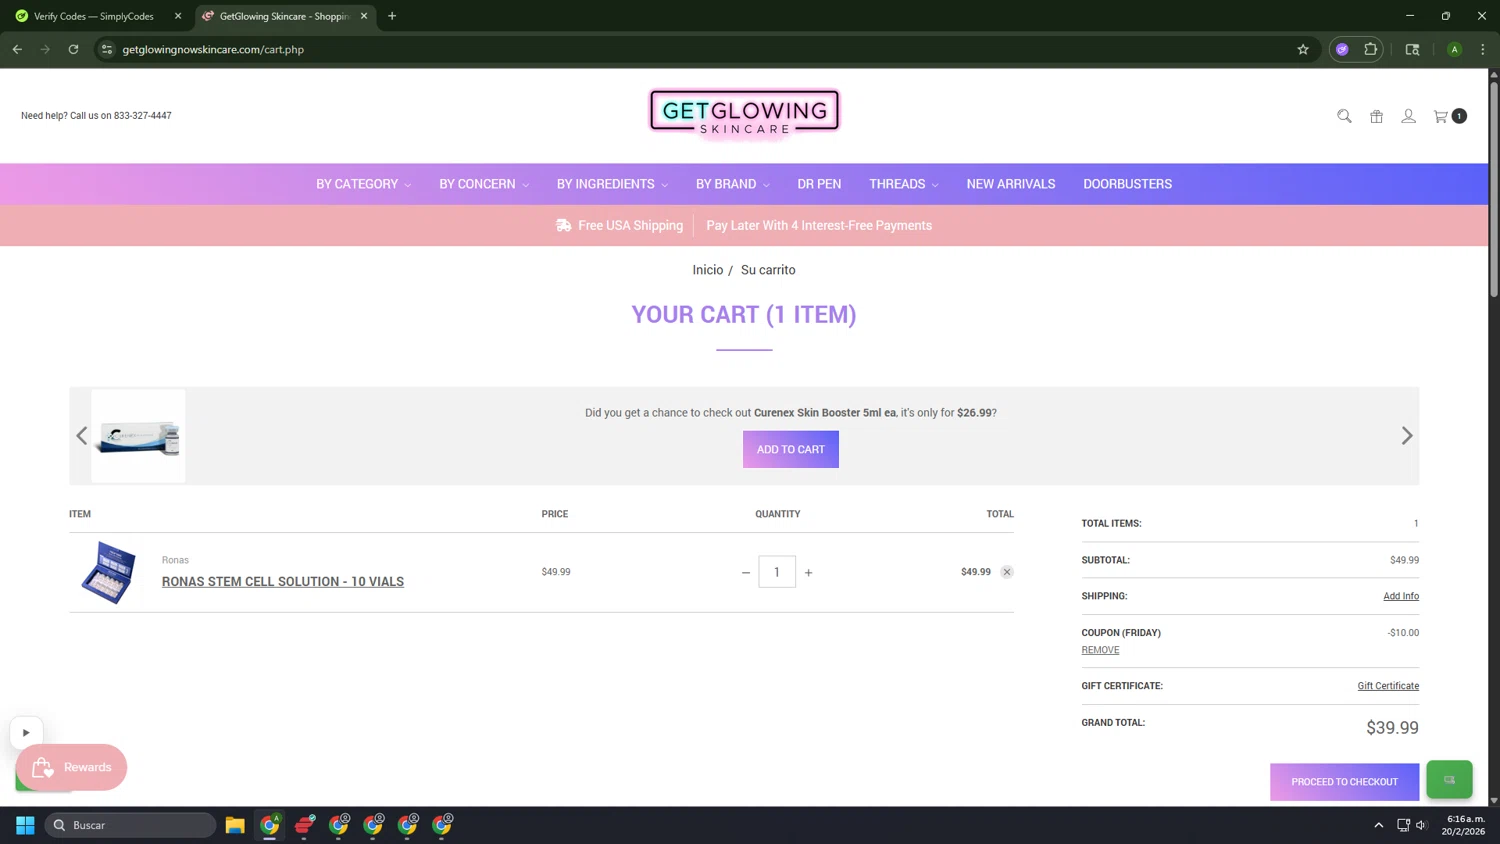Image resolution: width=1500 pixels, height=844 pixels.
Task: Close the GetGlowing Skincare tab
Action: 364,16
